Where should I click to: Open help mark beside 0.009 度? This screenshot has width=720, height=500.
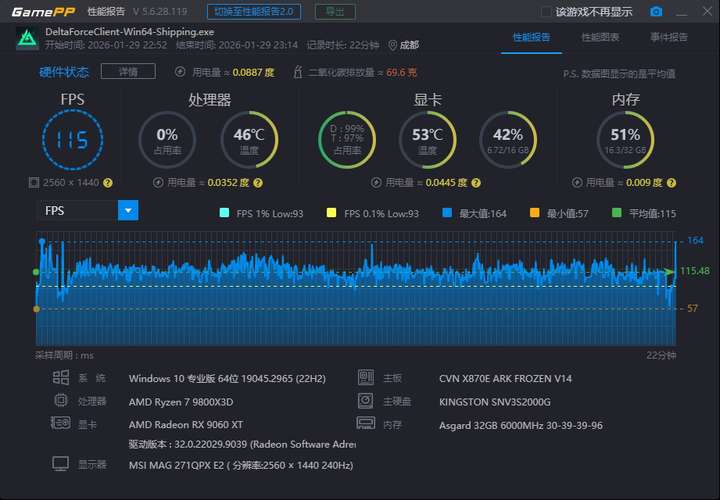point(671,183)
